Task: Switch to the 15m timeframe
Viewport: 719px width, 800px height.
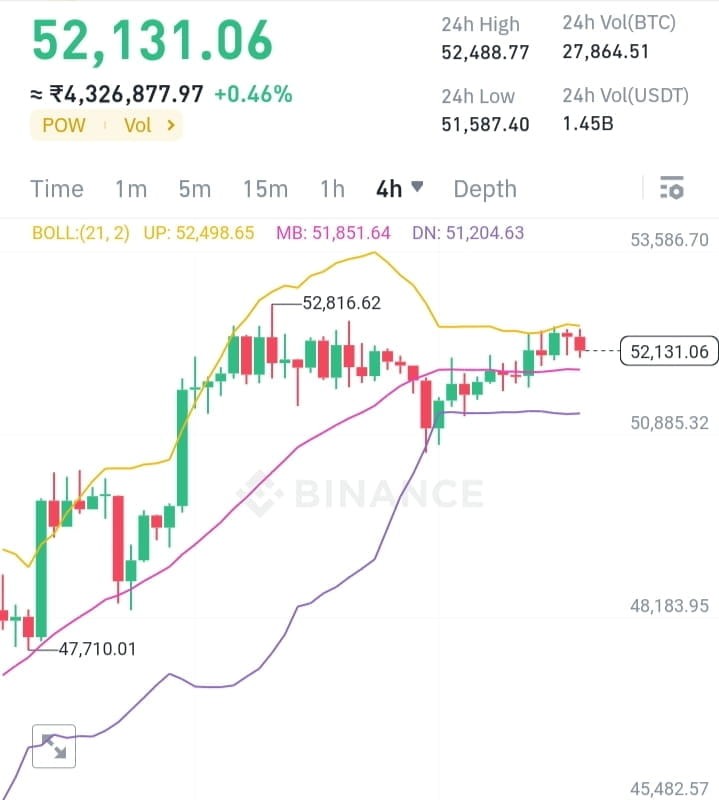Action: (265, 189)
